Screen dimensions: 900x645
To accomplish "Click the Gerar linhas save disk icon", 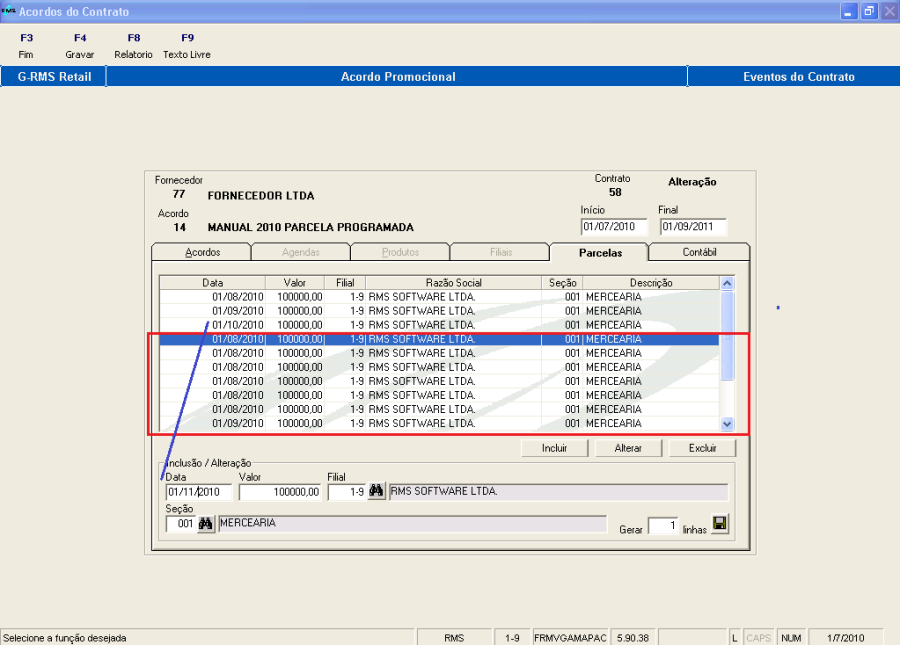I will tap(720, 523).
